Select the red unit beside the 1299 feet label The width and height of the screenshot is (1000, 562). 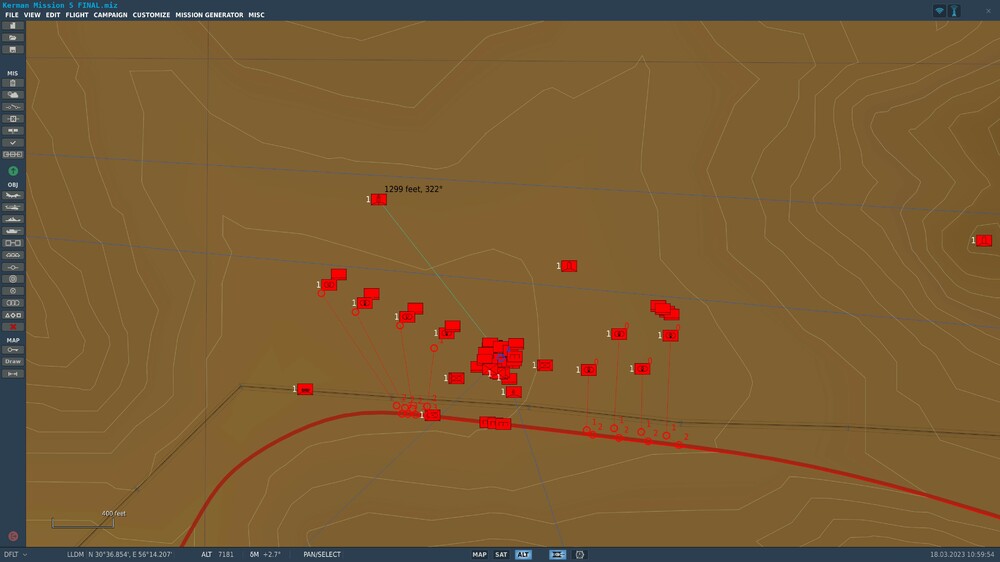pyautogui.click(x=379, y=200)
